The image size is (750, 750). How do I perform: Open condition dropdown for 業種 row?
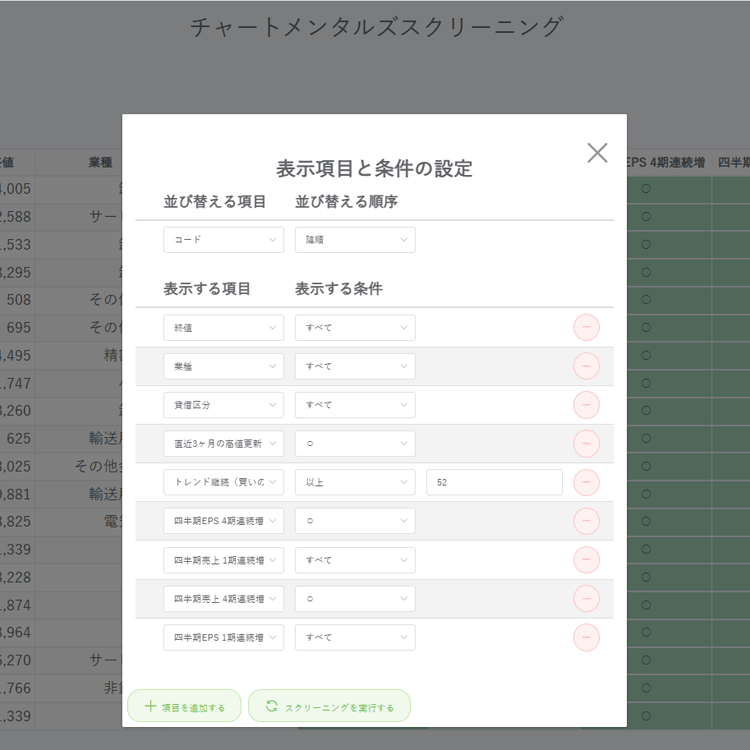(x=354, y=366)
